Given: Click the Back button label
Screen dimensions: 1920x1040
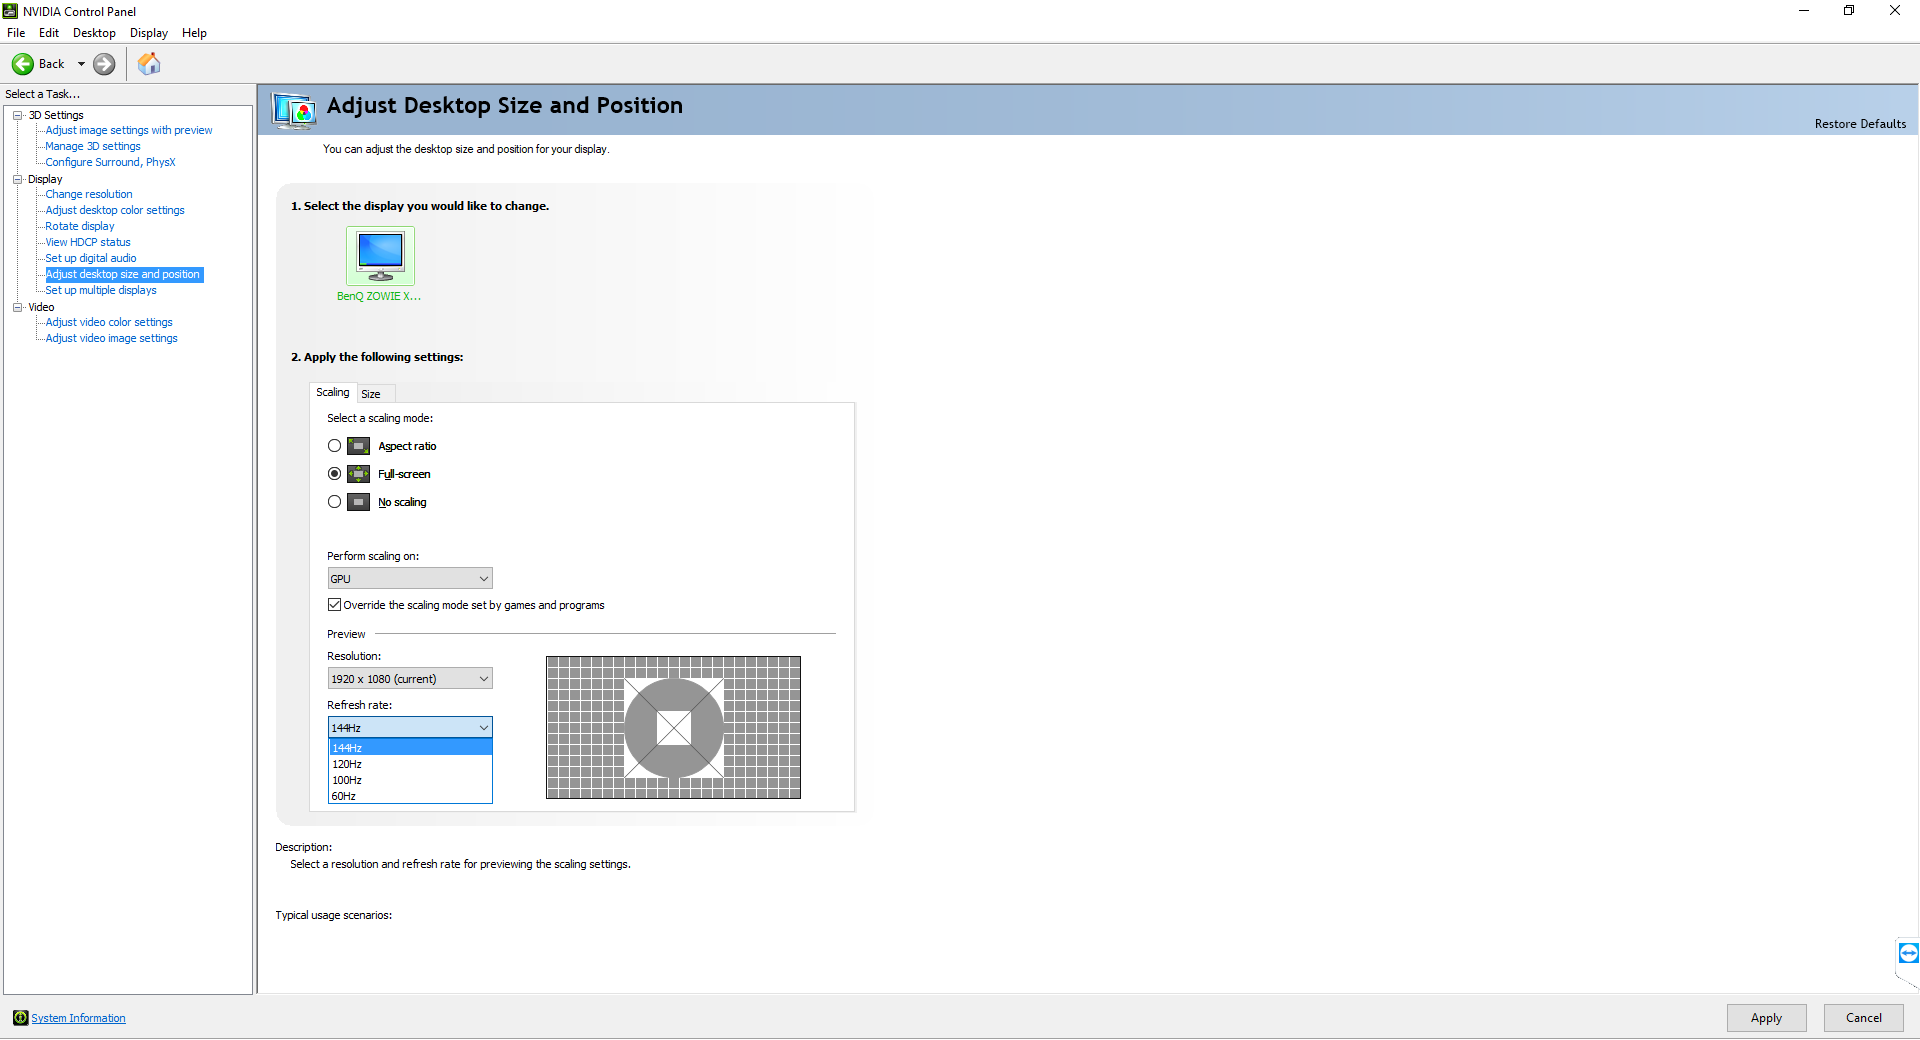Looking at the screenshot, I should (52, 64).
